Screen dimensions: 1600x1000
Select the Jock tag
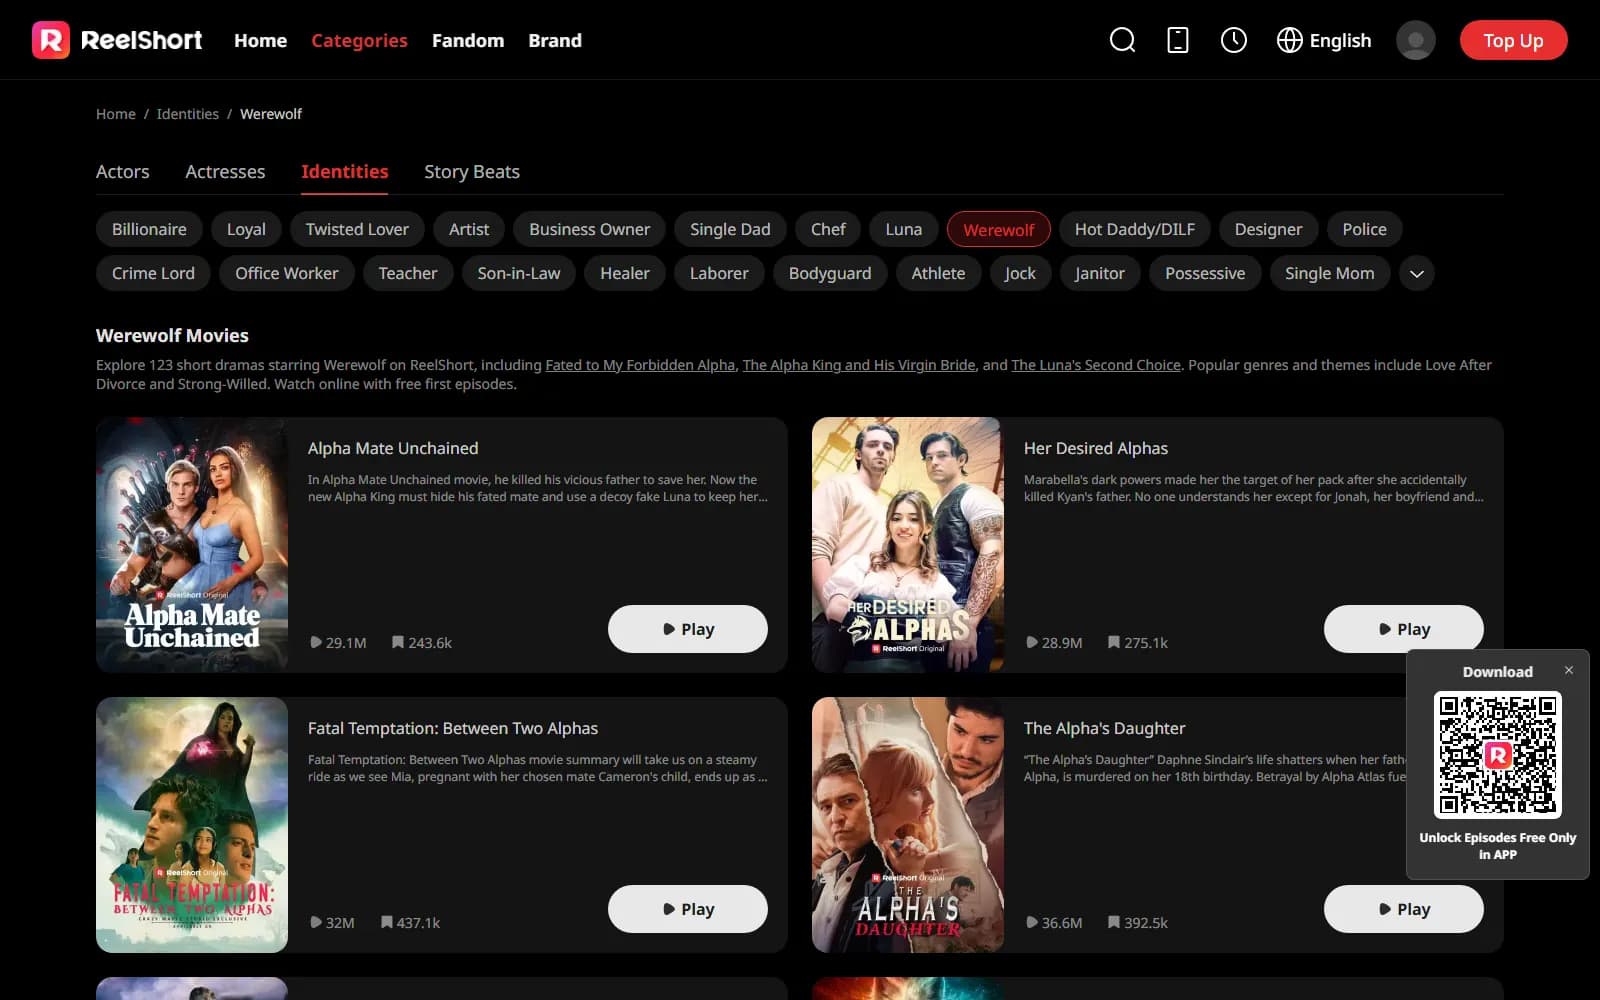[1020, 273]
